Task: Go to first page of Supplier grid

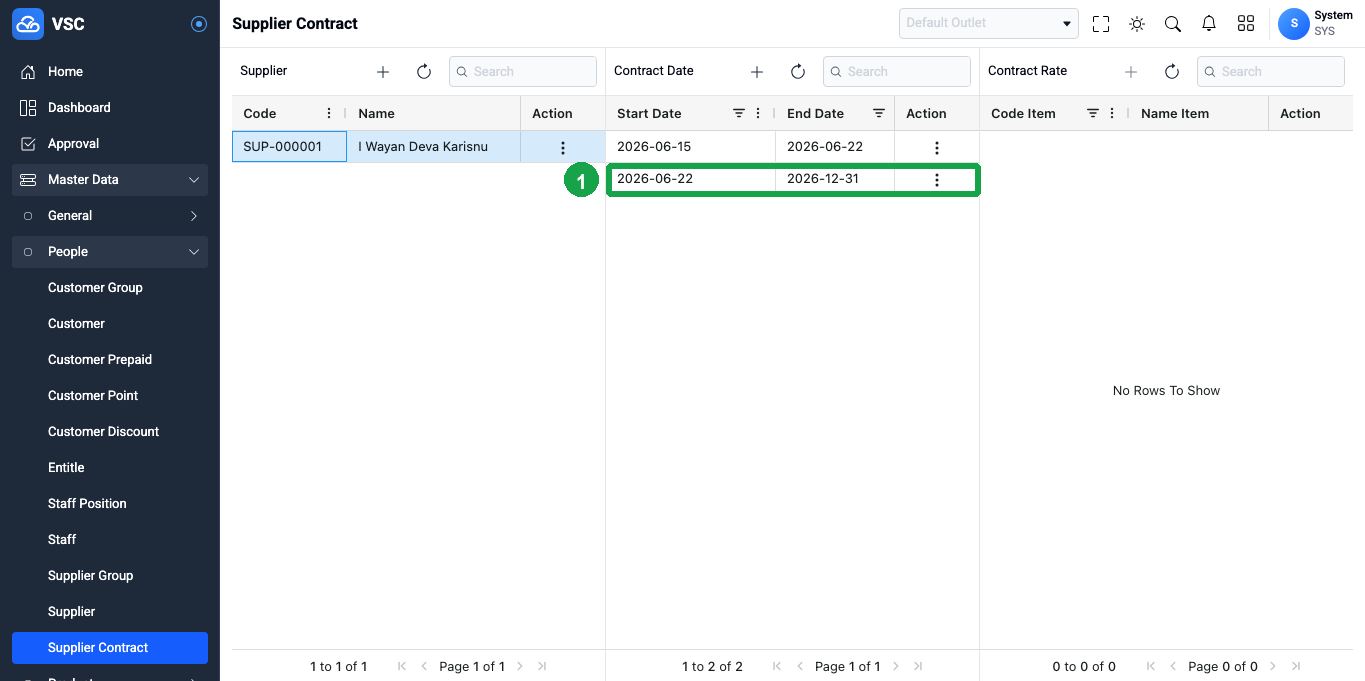Action: click(x=402, y=666)
